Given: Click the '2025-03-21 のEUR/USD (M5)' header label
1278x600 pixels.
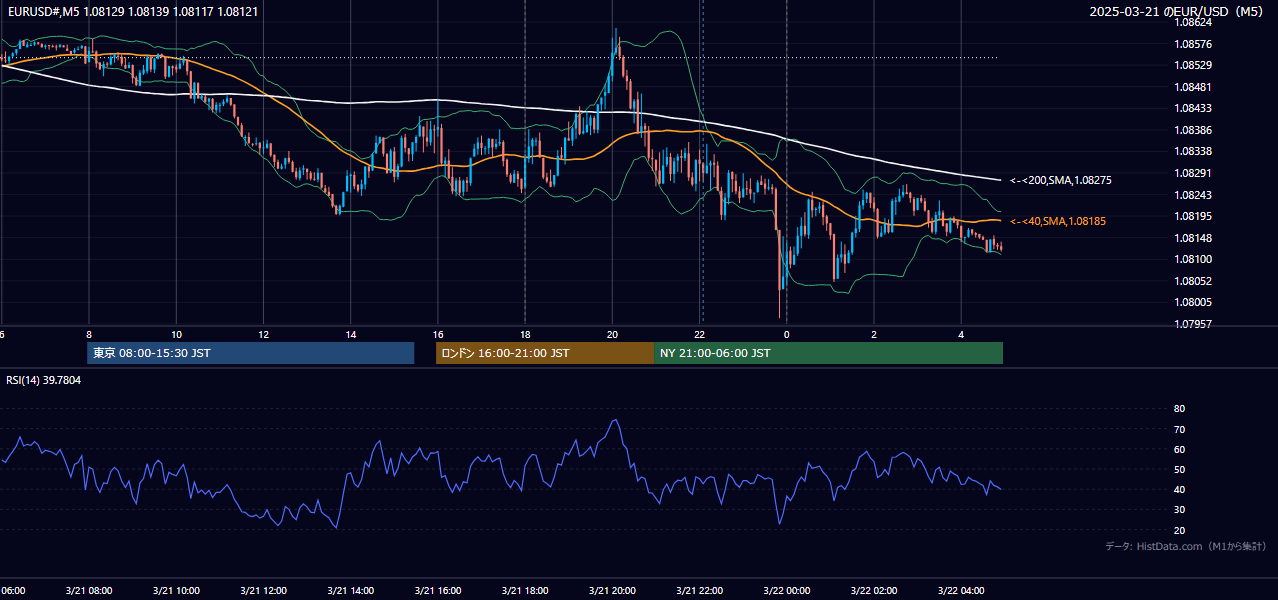Looking at the screenshot, I should click(x=1177, y=11).
